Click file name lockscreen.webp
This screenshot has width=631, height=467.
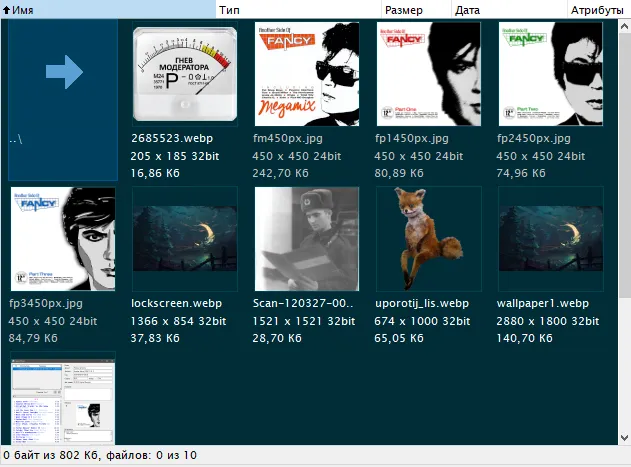click(x=176, y=303)
